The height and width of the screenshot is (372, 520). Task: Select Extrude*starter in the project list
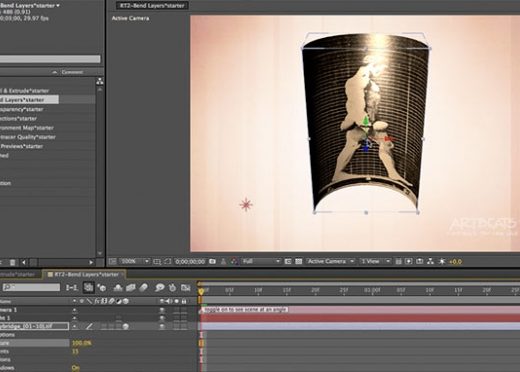pos(25,91)
